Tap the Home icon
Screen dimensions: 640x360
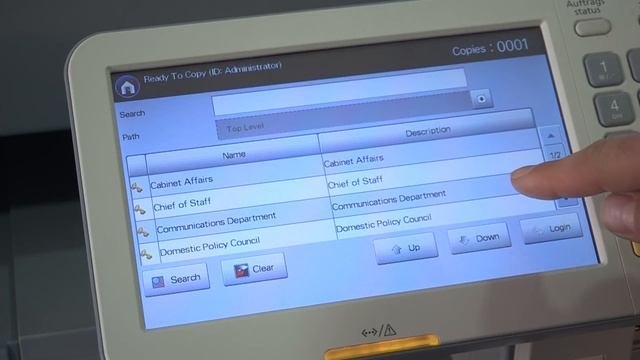127,87
